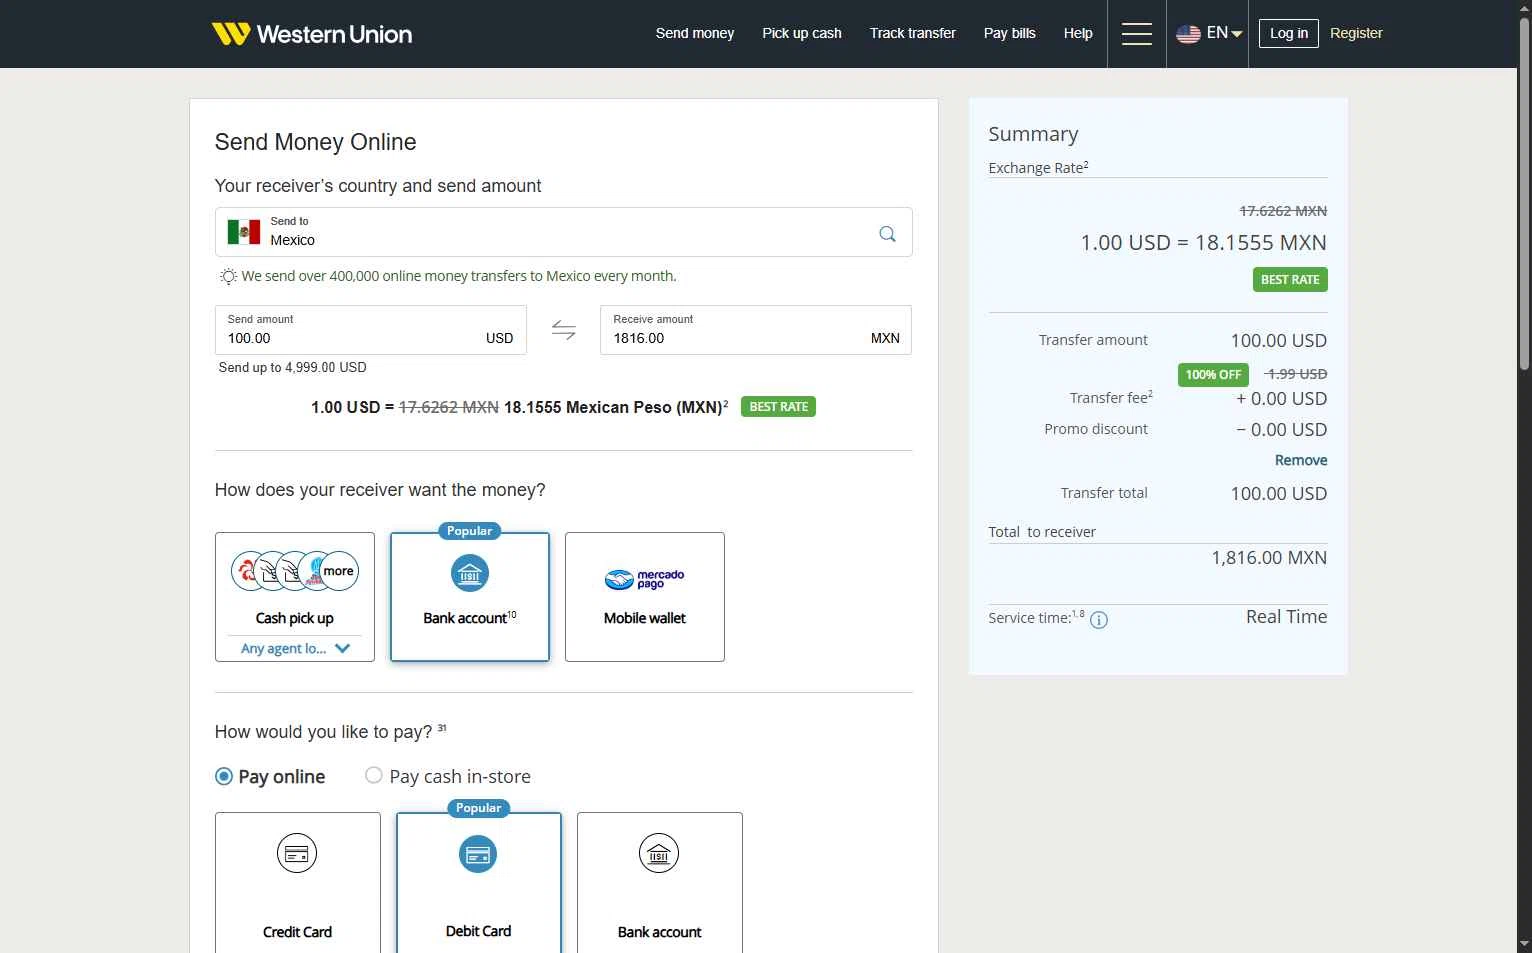This screenshot has width=1532, height=953.
Task: Open Track transfer in the navigation
Action: 913,33
